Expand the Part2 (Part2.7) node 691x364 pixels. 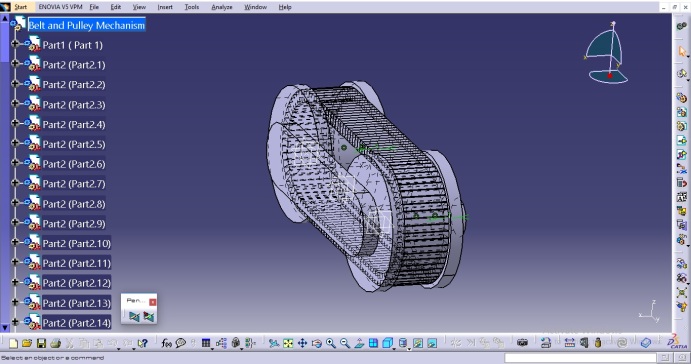[15, 182]
